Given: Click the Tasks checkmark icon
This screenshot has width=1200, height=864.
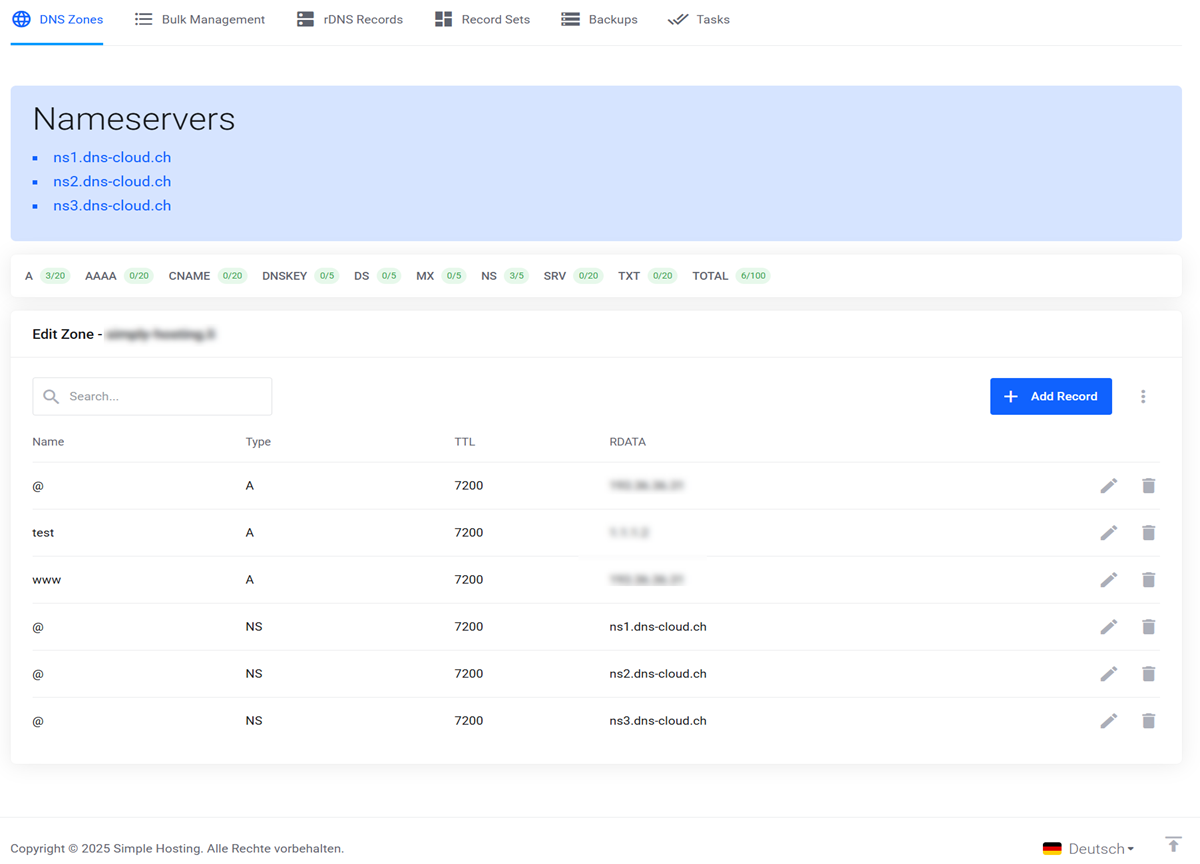Looking at the screenshot, I should [x=676, y=18].
